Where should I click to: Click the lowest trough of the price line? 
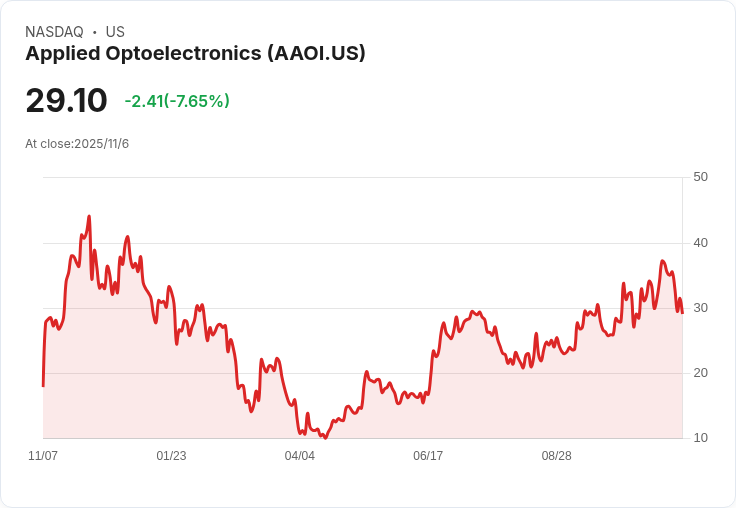pyautogui.click(x=325, y=438)
